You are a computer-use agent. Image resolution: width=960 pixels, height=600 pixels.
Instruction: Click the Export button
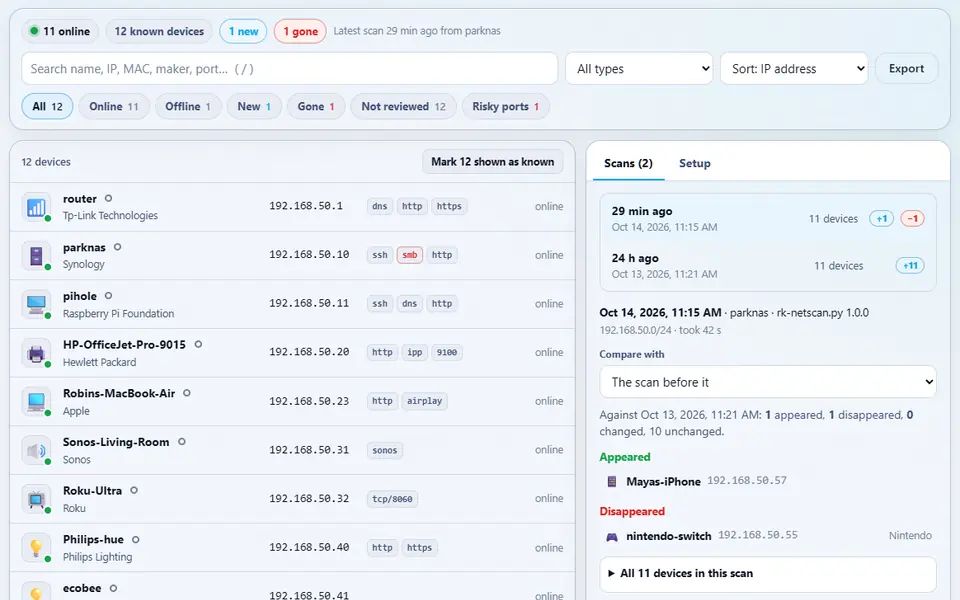[x=906, y=69]
